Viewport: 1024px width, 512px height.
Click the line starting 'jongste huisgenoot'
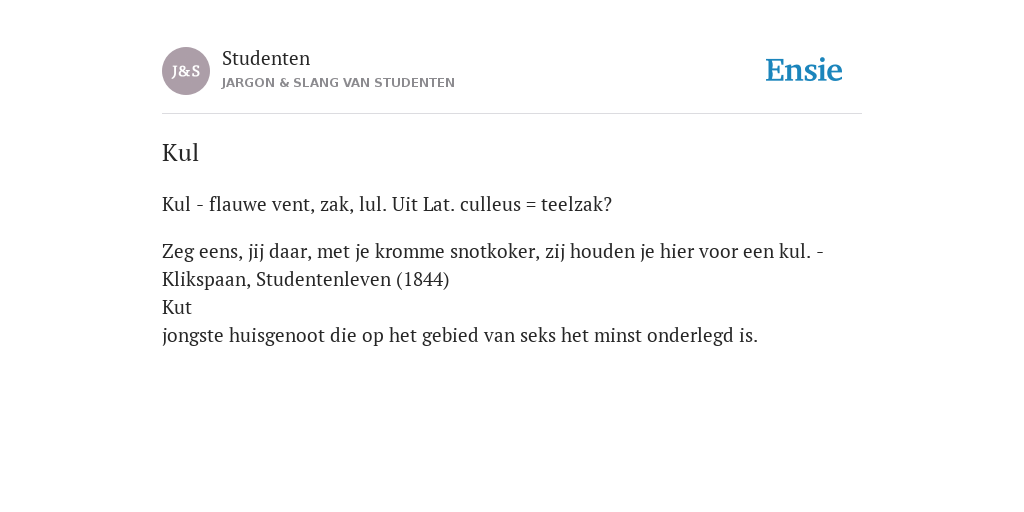460,336
